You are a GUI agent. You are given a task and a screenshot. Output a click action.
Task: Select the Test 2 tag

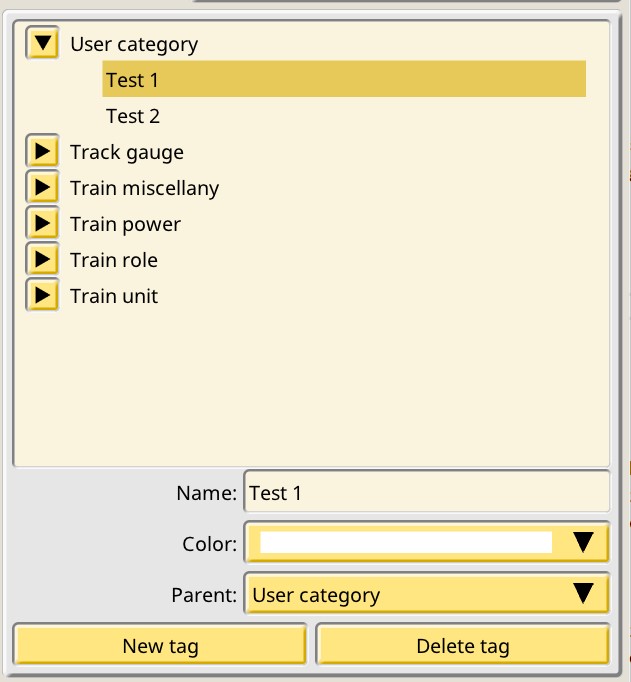coord(133,116)
